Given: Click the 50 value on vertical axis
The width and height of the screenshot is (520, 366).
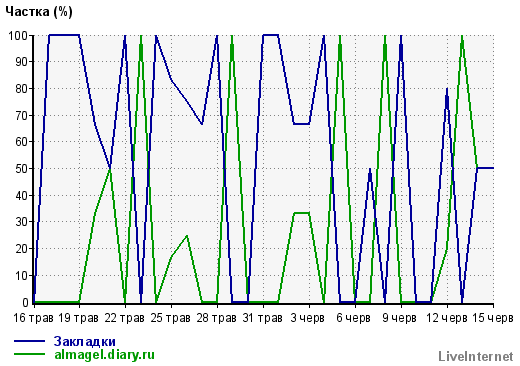Looking at the screenshot, I should [x=22, y=168].
